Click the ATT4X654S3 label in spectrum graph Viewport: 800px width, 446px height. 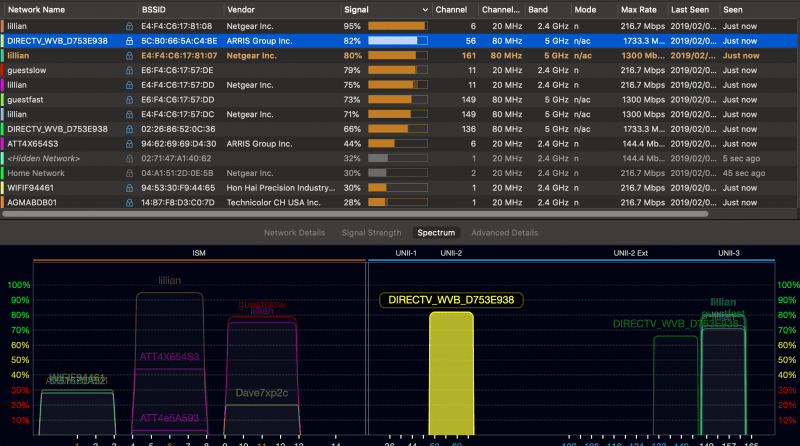coord(169,357)
